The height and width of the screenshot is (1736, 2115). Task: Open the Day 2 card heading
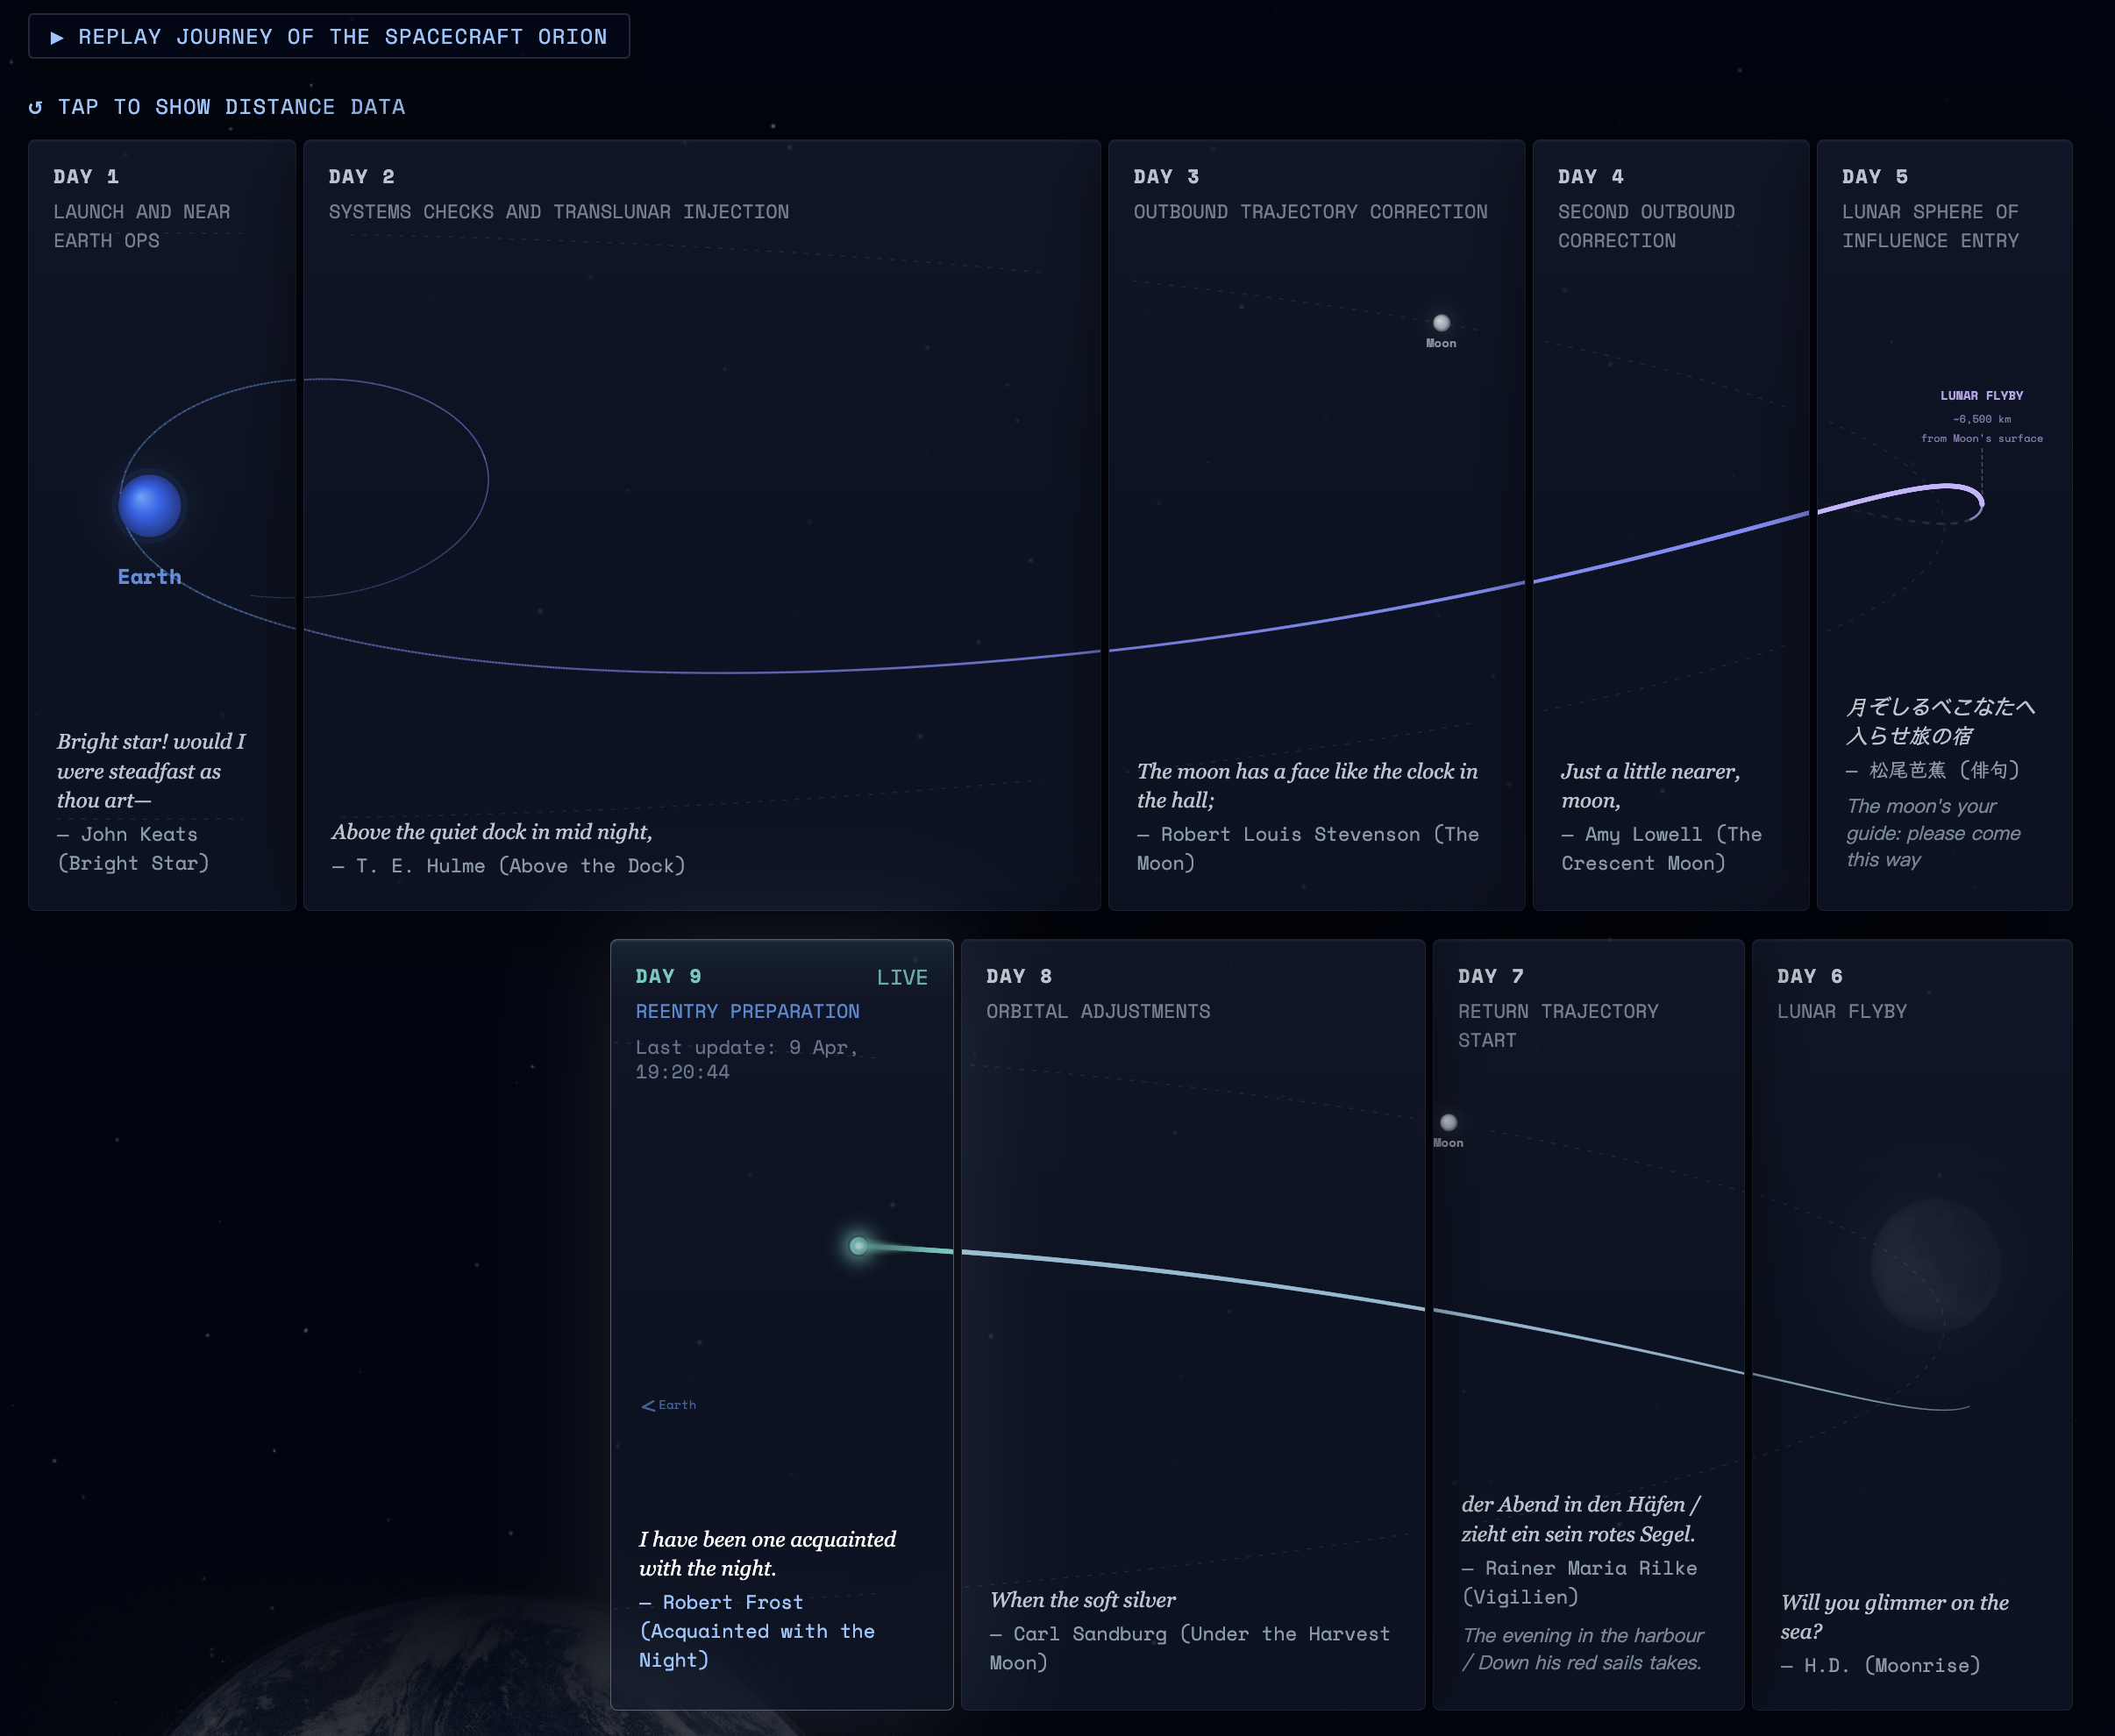(362, 177)
